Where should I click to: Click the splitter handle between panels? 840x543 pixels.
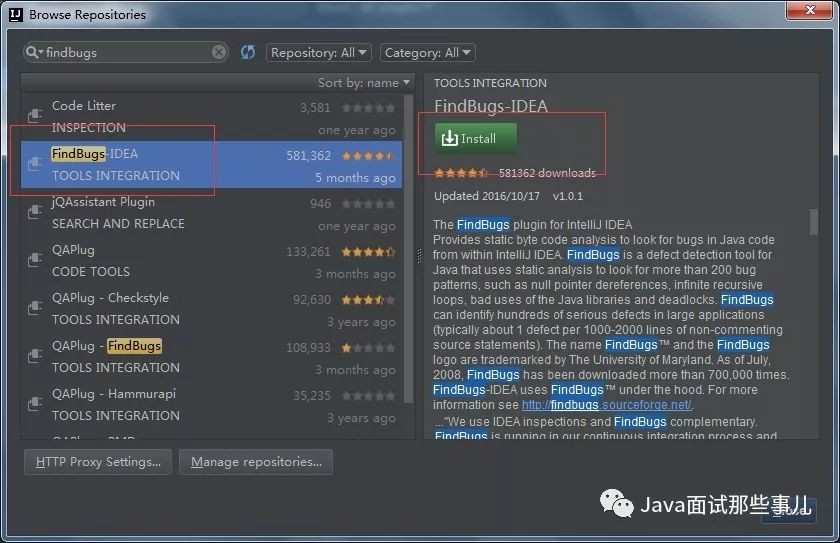[419, 257]
